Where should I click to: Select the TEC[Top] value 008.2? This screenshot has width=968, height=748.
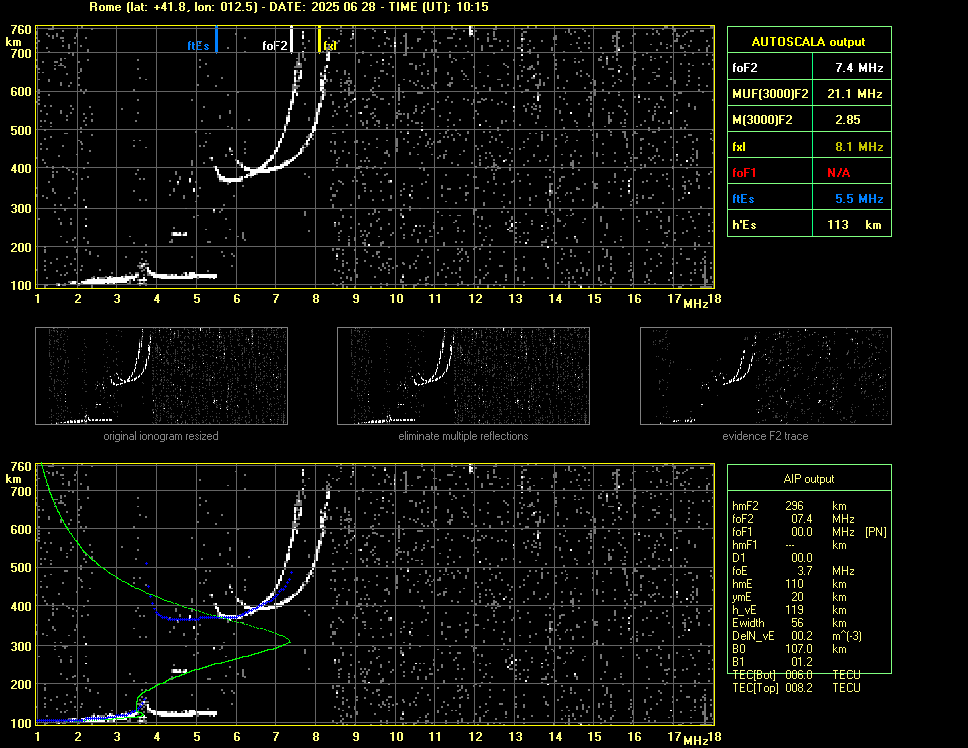pos(798,688)
